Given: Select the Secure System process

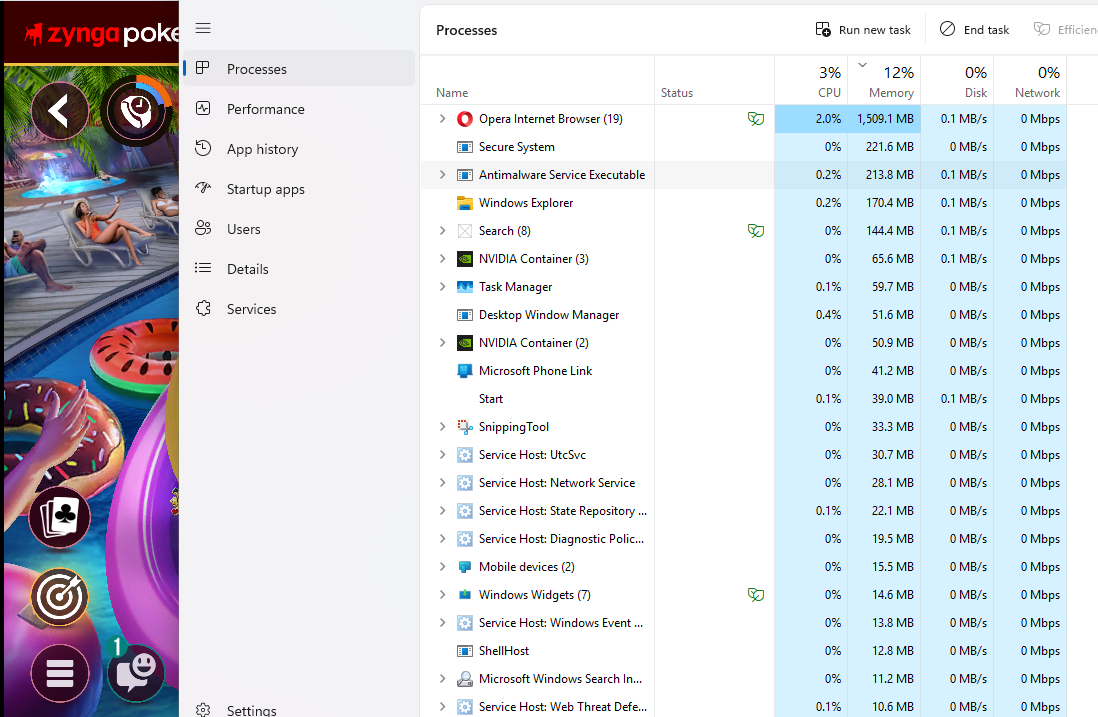Looking at the screenshot, I should point(743,146).
